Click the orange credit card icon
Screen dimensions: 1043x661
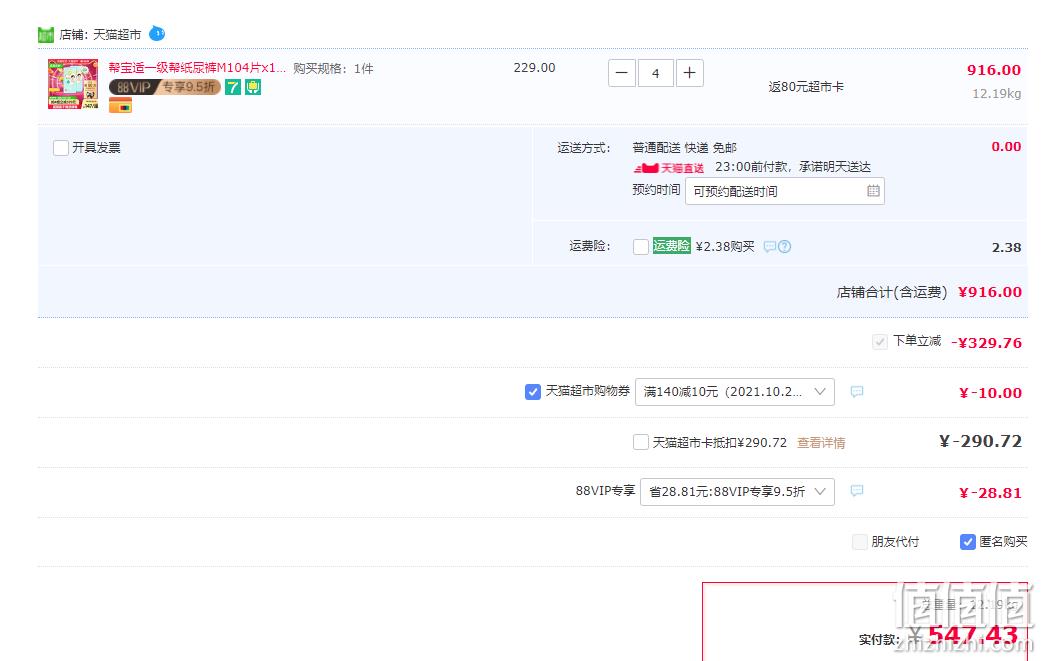(x=120, y=105)
